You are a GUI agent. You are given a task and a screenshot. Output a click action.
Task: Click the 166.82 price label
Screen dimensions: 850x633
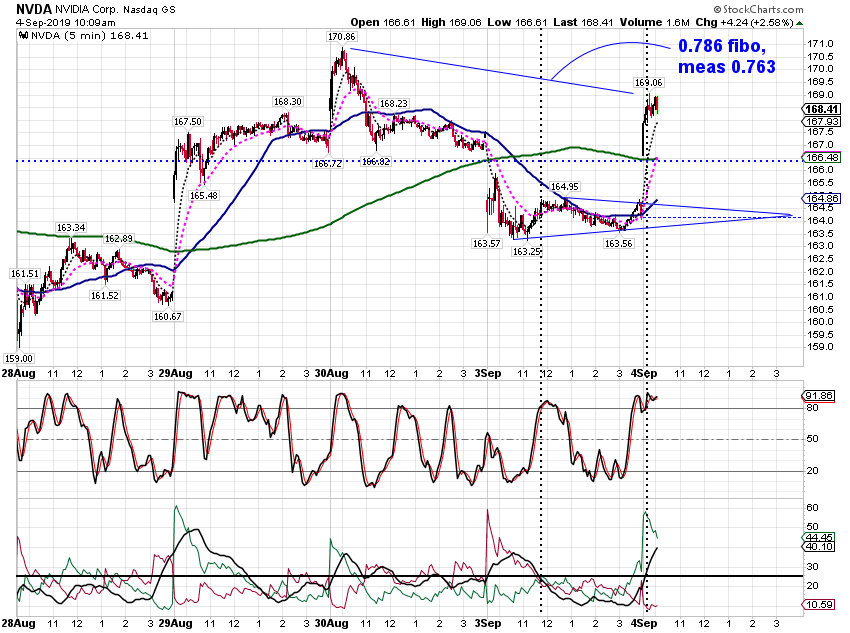(x=376, y=162)
